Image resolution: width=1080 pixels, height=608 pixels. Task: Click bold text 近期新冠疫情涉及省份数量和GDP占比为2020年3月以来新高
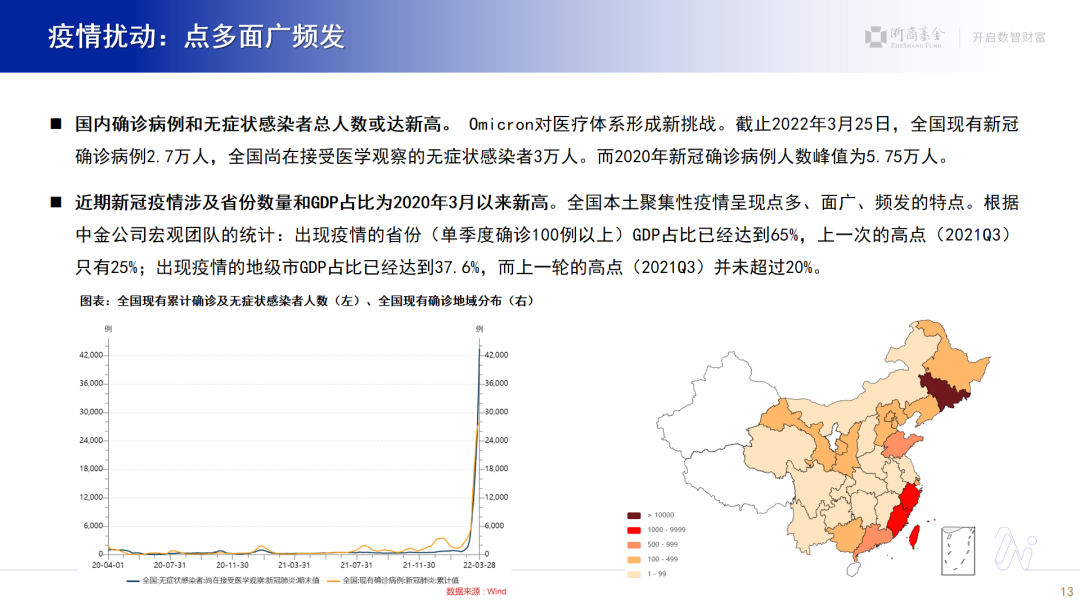click(311, 202)
